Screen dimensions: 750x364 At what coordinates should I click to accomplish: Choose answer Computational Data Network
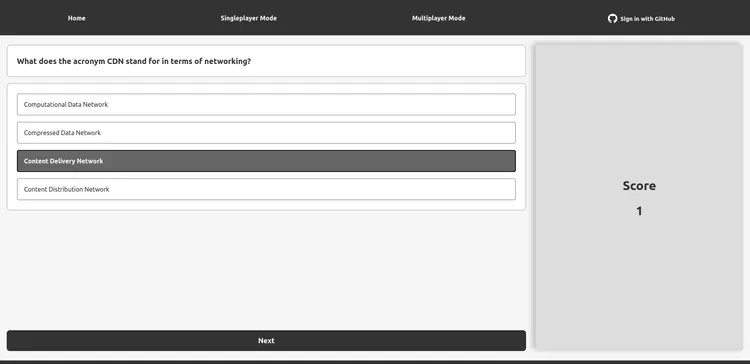266,104
